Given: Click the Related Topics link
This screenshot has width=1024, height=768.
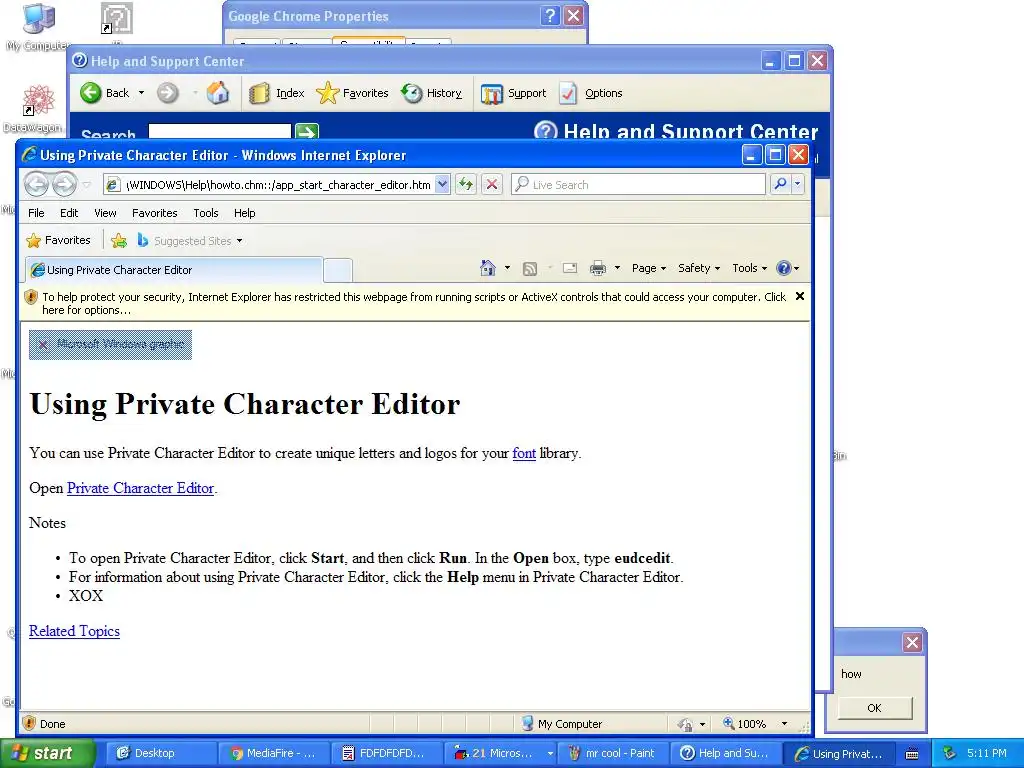Looking at the screenshot, I should pos(74,632).
